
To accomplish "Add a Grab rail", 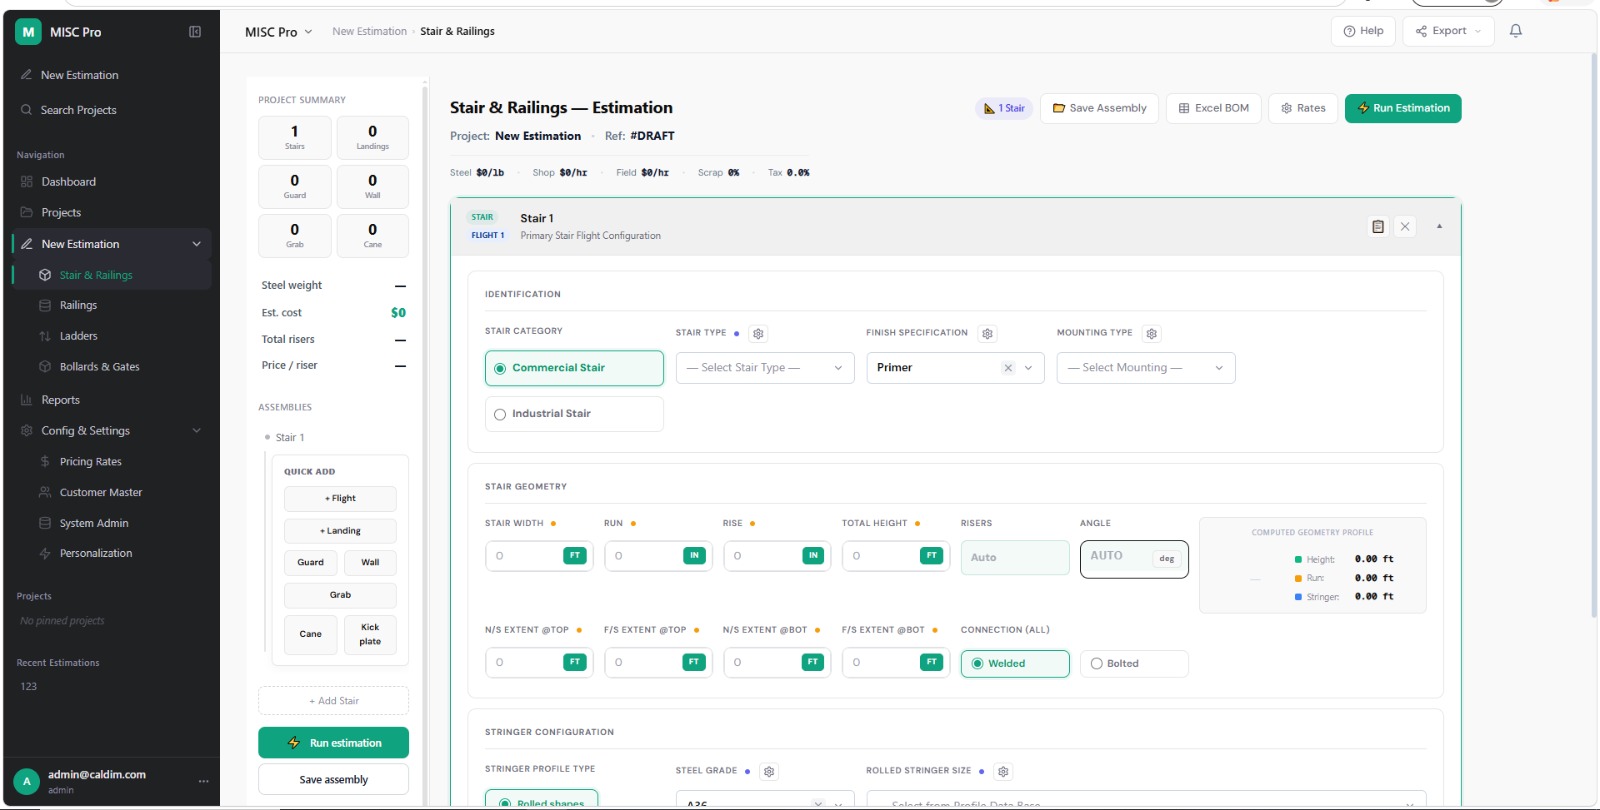I will (340, 595).
